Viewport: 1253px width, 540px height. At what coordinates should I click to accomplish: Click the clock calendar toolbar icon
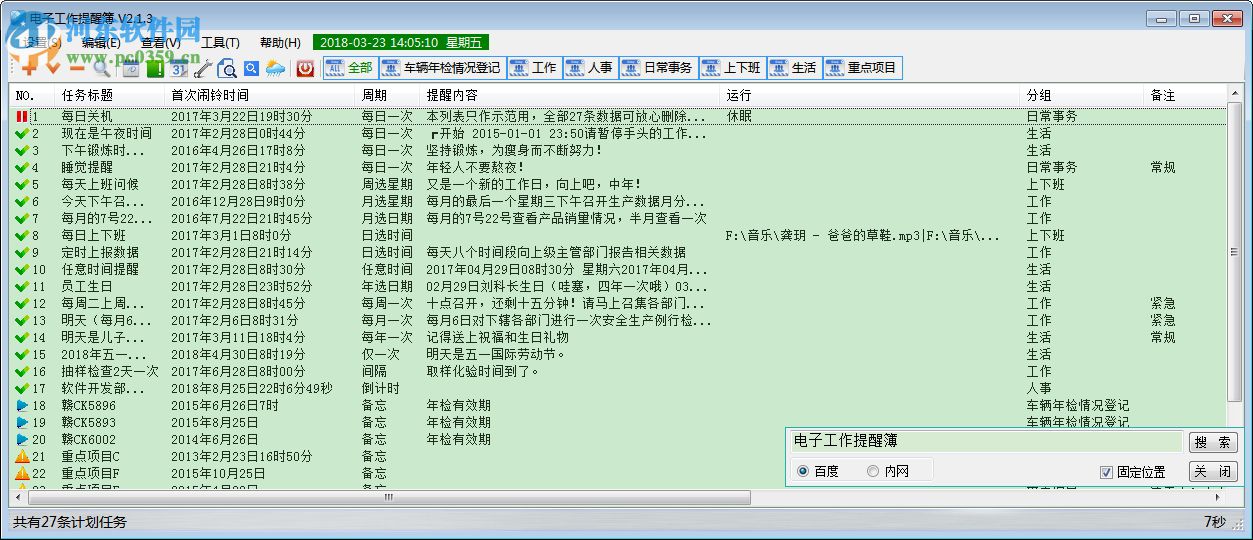130,69
